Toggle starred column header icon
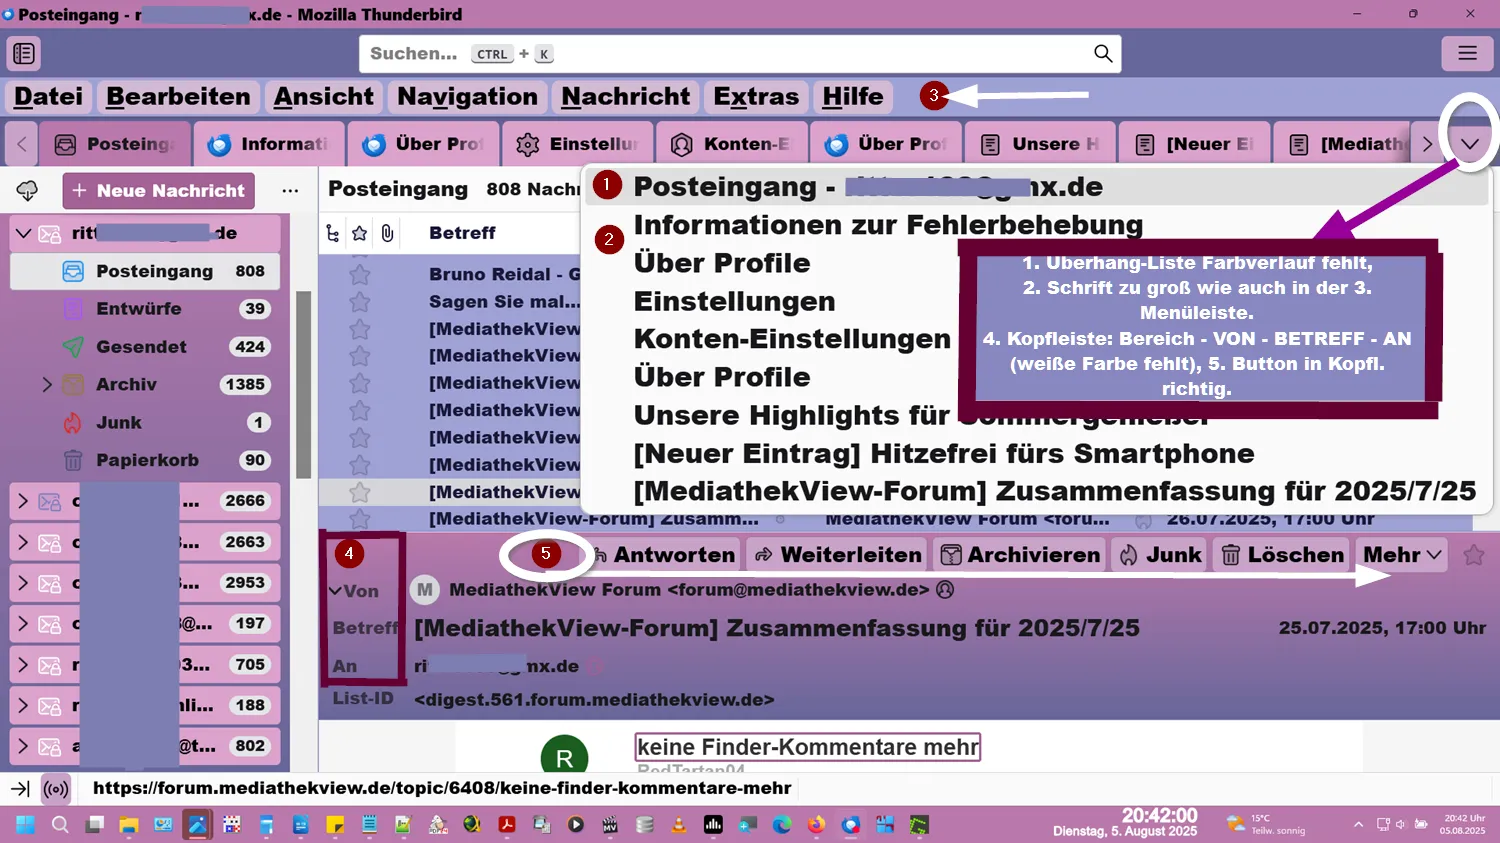The image size is (1500, 843). click(360, 233)
